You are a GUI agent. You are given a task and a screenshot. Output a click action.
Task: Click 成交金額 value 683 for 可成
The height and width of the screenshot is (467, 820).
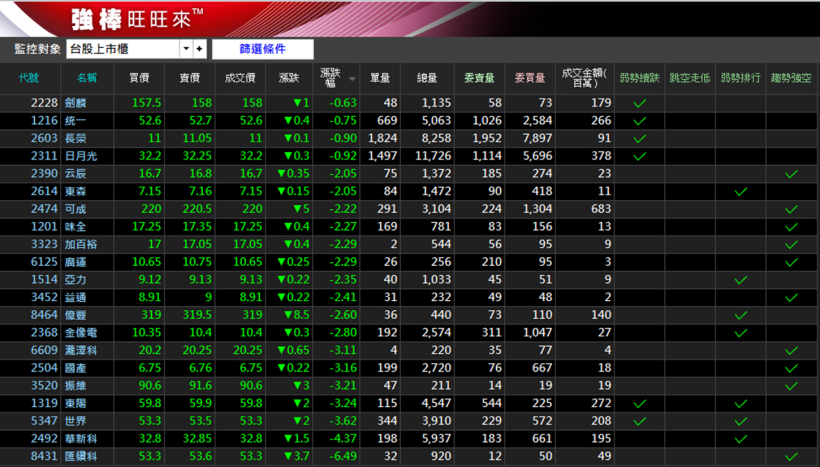click(601, 209)
